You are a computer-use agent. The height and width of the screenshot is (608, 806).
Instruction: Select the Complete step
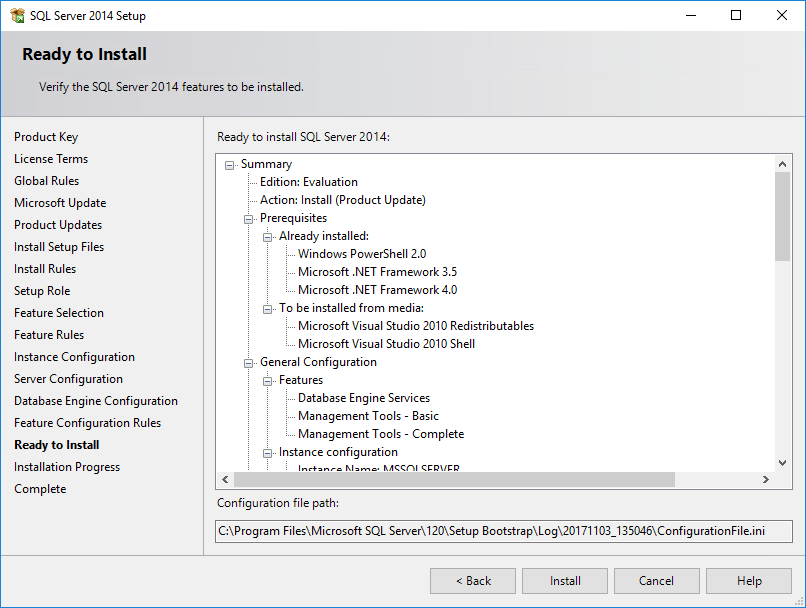pyautogui.click(x=40, y=489)
